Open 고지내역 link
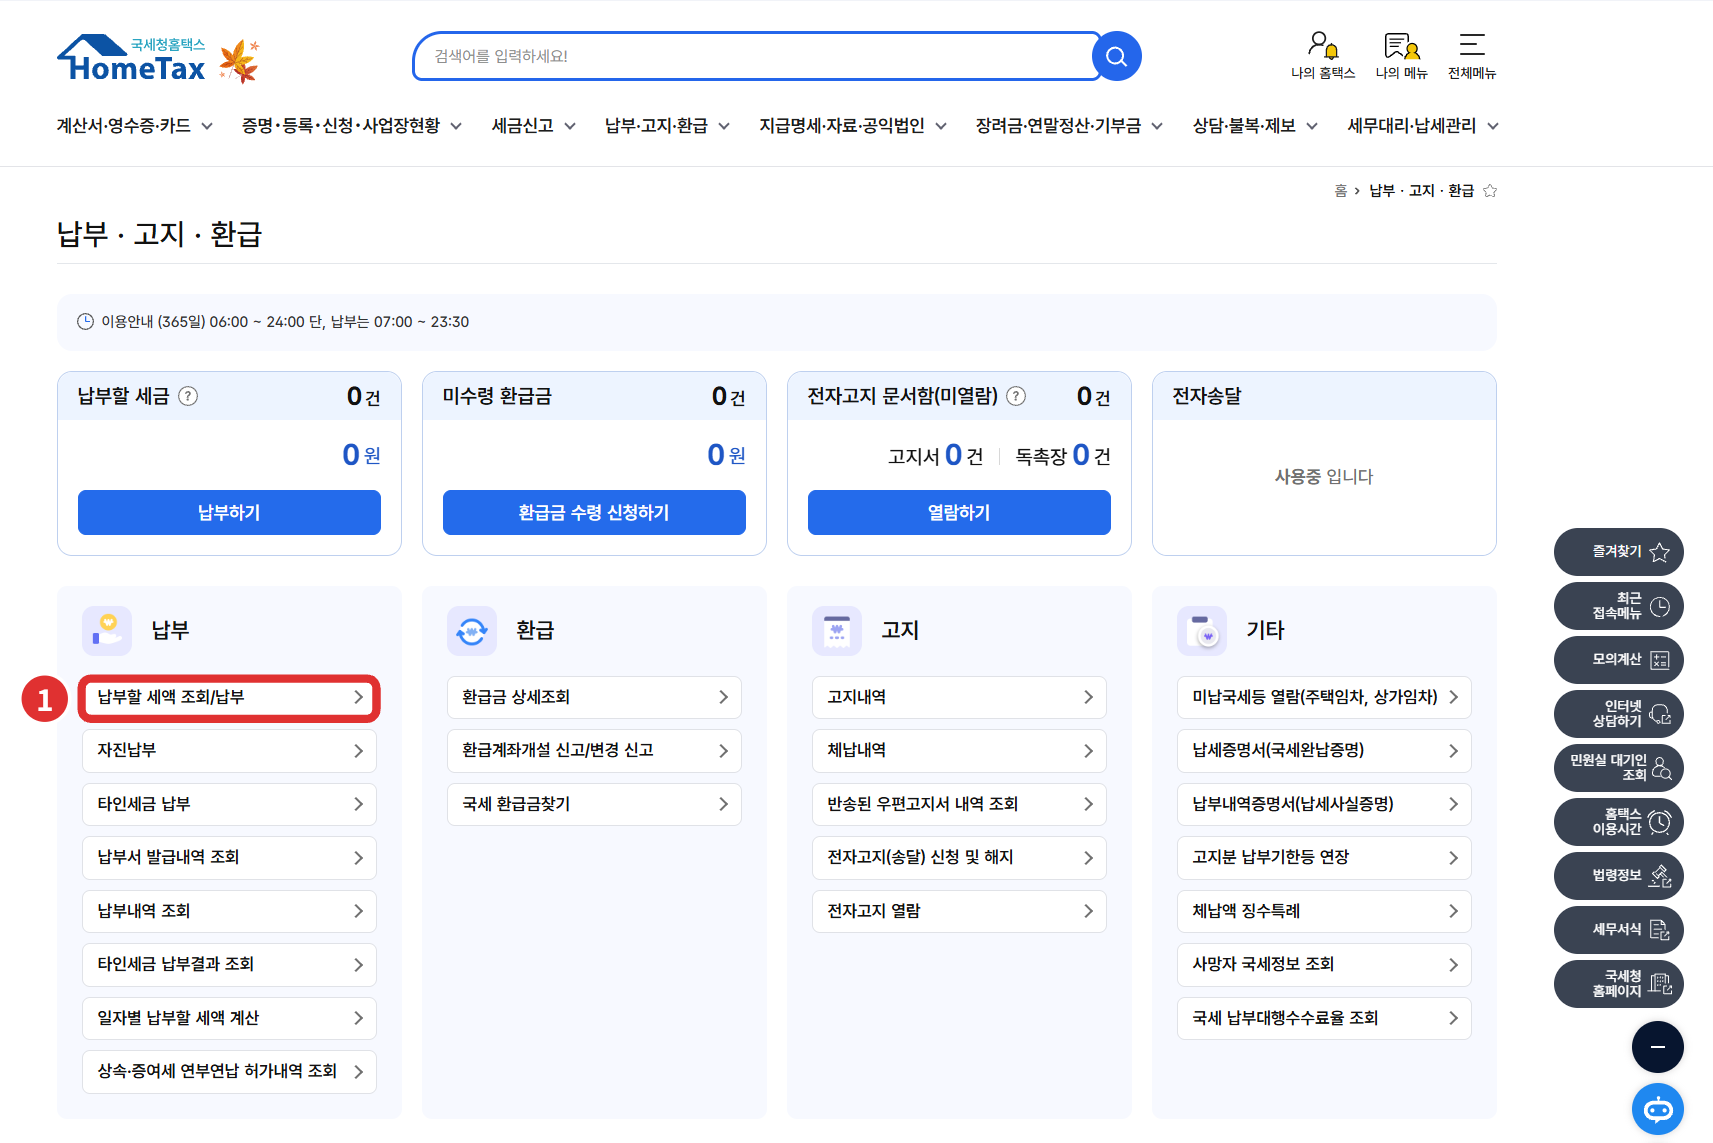Image resolution: width=1713 pixels, height=1143 pixels. point(959,697)
